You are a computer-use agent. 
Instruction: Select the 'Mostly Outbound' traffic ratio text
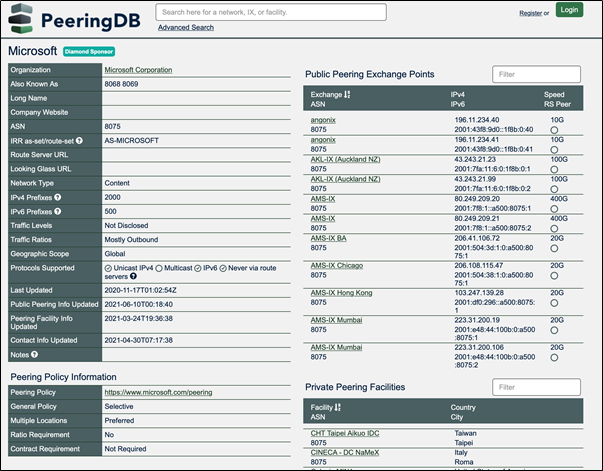131,240
